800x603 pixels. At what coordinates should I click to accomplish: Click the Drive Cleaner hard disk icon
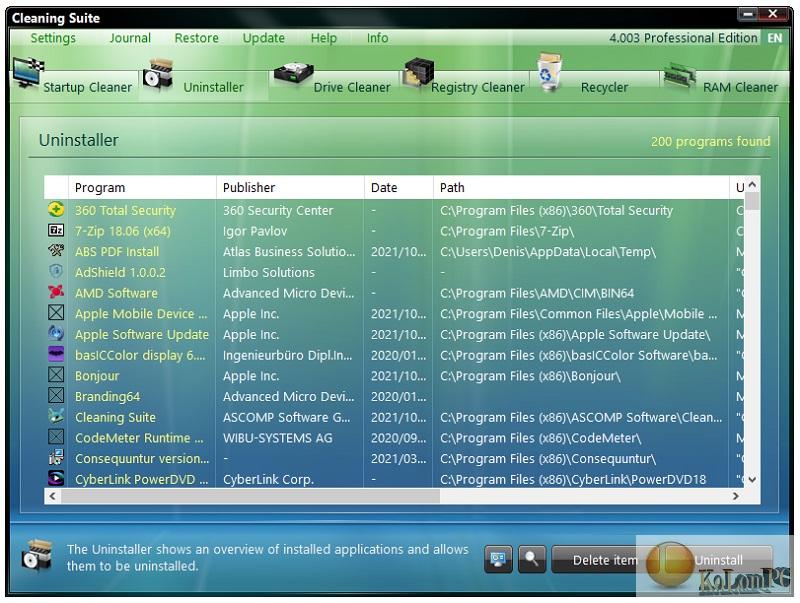293,74
